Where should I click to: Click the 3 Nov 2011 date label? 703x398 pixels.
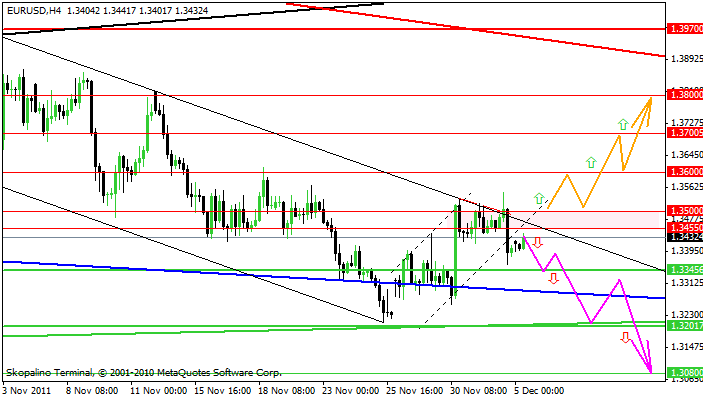(26, 391)
